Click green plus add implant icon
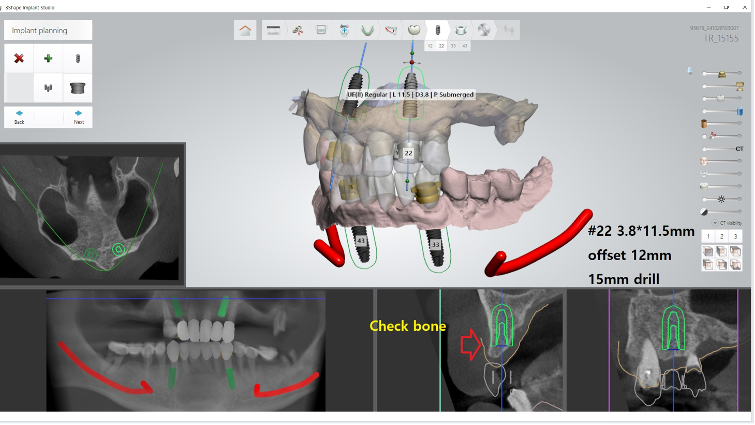Image resolution: width=755 pixels, height=425 pixels. click(48, 59)
